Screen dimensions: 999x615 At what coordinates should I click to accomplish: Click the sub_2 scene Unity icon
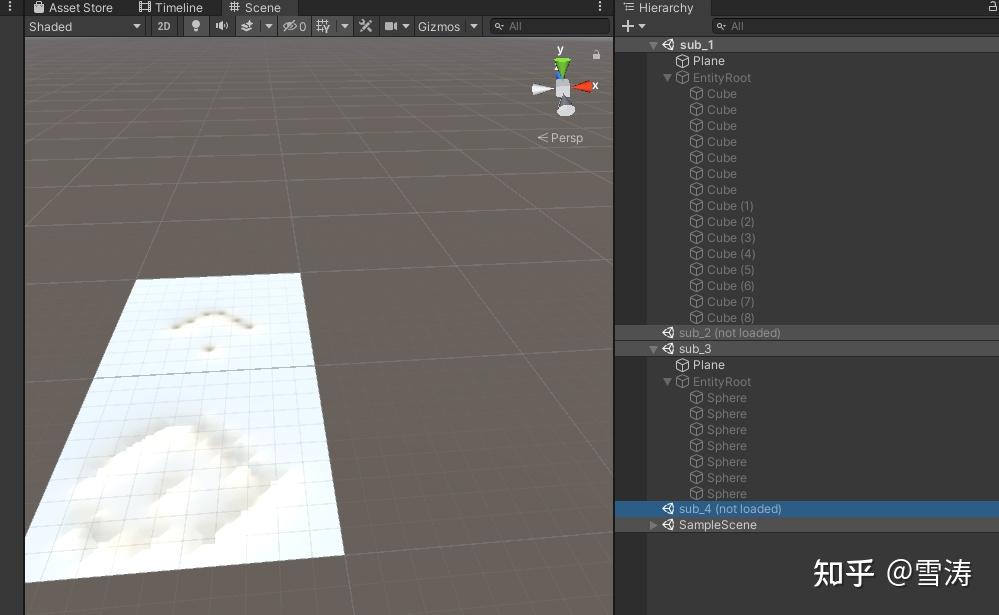[x=668, y=333]
